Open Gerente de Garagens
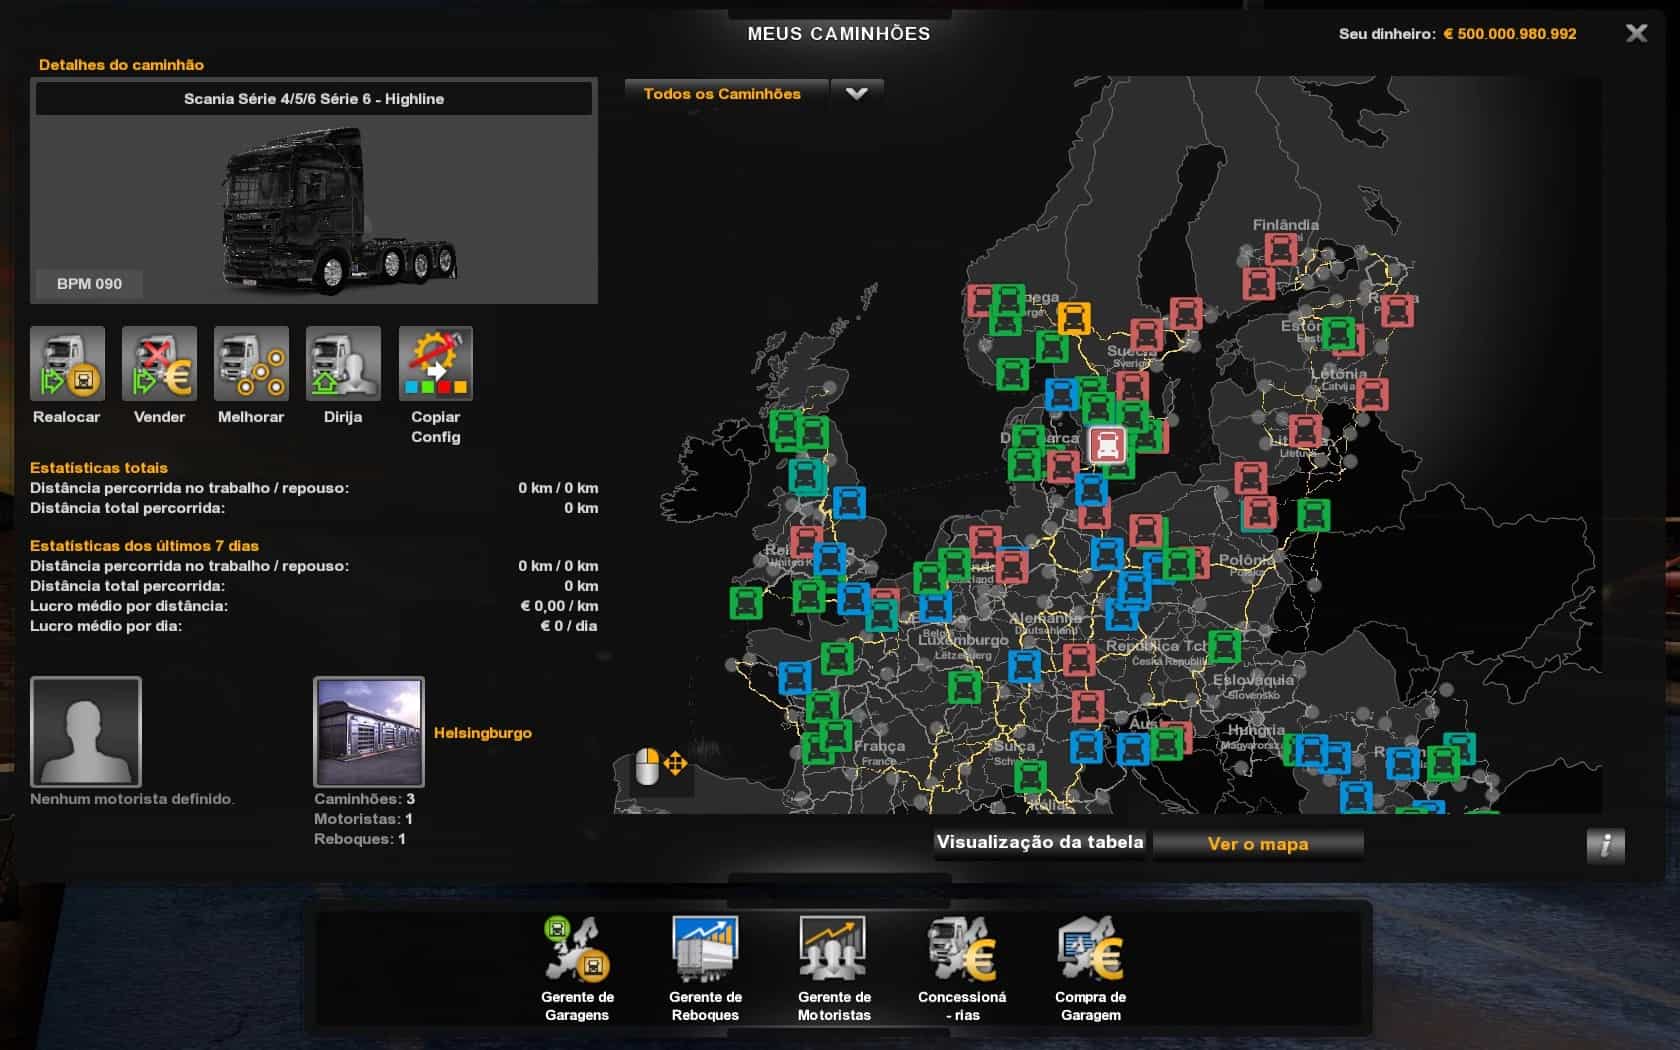This screenshot has width=1680, height=1050. pyautogui.click(x=577, y=950)
